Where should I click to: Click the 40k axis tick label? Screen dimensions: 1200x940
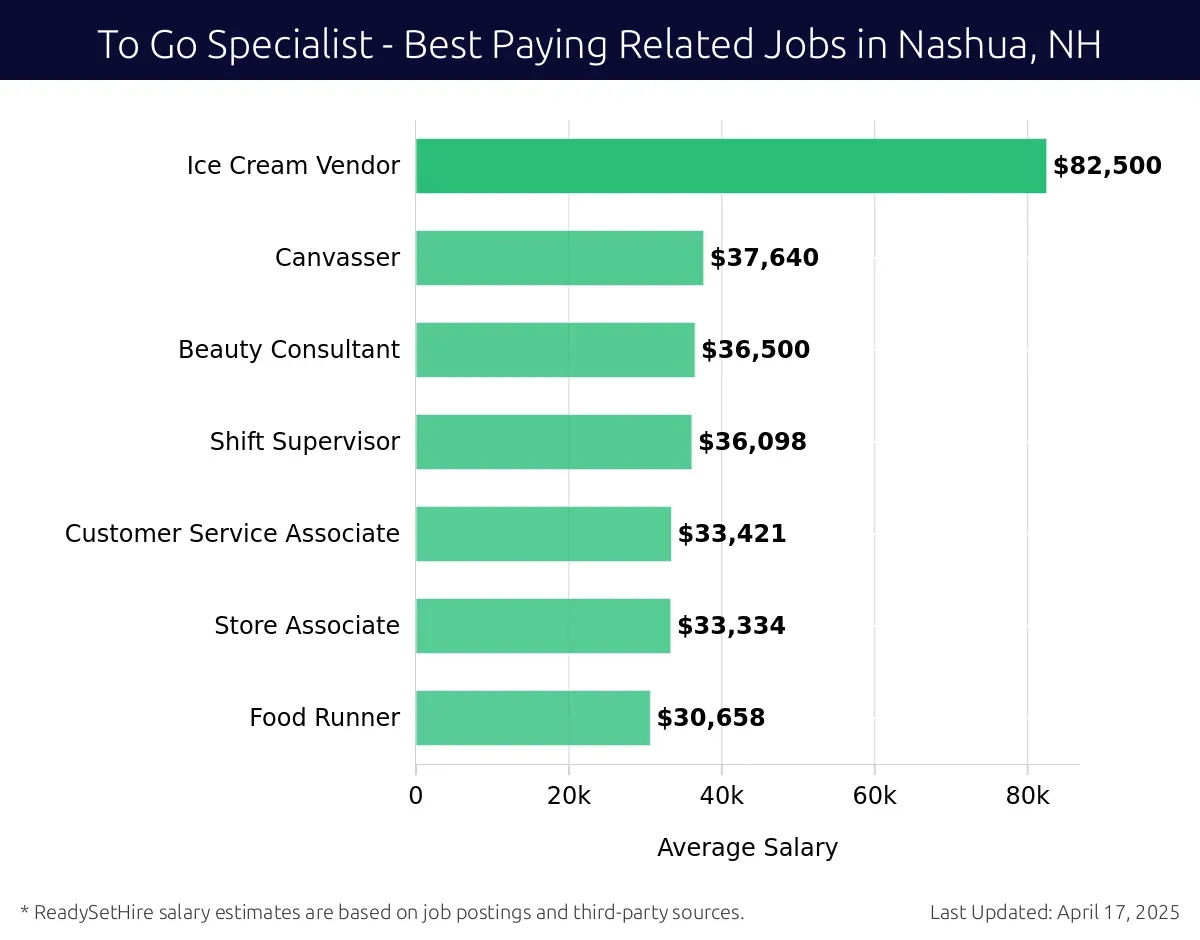(722, 796)
